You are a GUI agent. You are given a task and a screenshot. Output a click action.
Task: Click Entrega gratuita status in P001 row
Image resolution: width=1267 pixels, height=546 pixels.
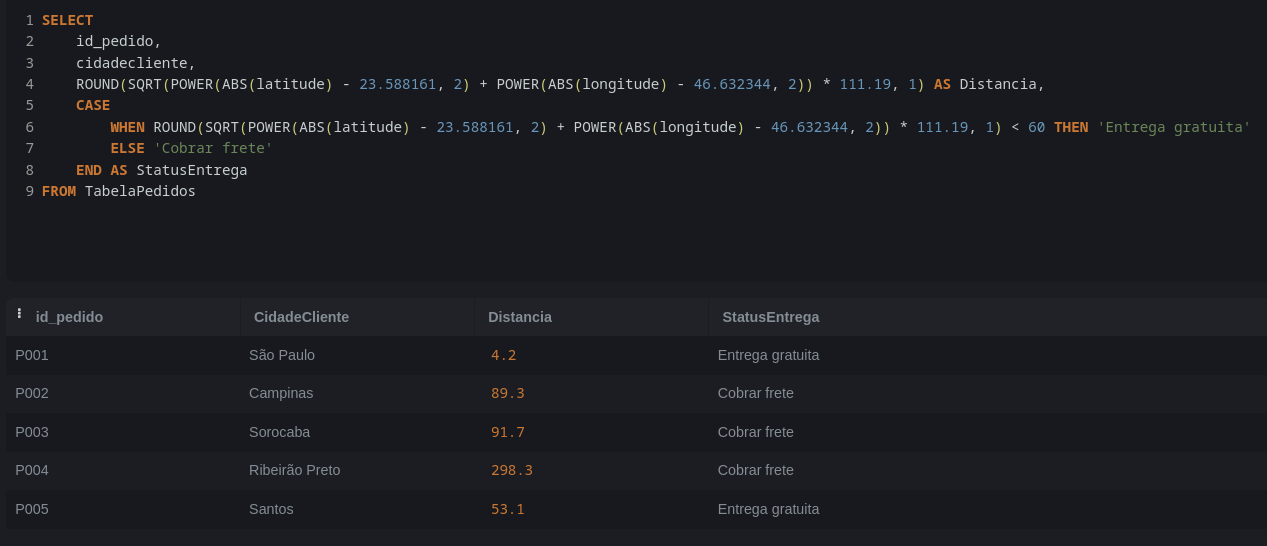pos(768,355)
